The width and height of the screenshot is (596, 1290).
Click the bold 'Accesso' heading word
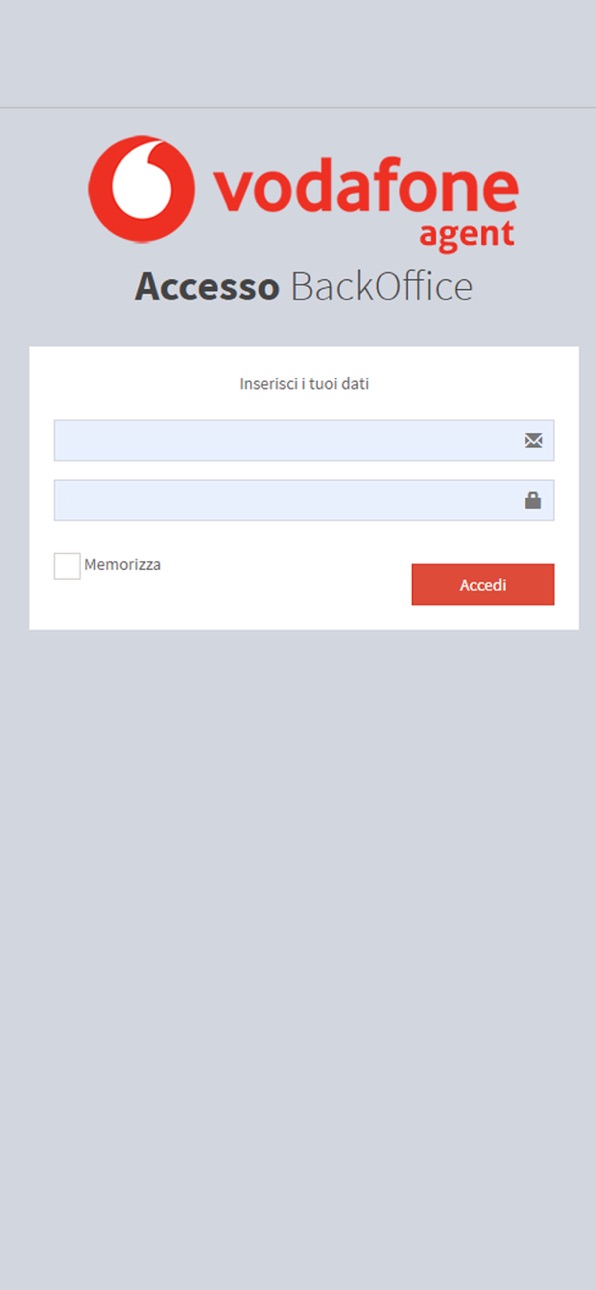(207, 287)
